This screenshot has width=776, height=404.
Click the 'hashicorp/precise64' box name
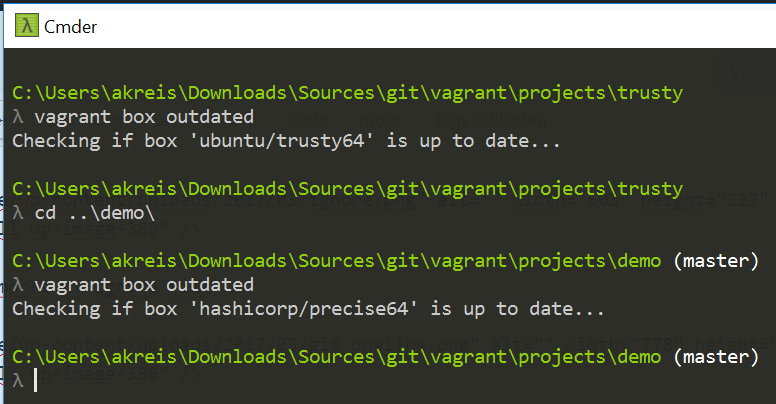point(310,310)
